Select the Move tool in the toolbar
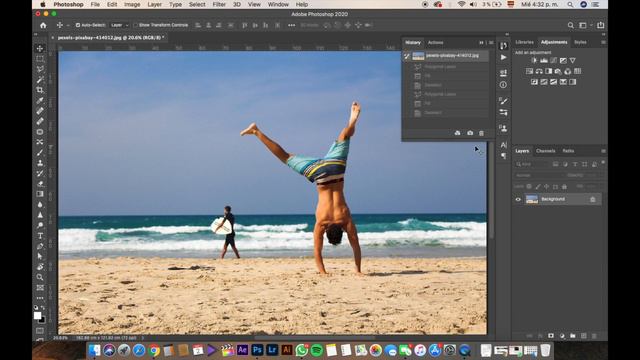This screenshot has height=360, width=640. 40,48
